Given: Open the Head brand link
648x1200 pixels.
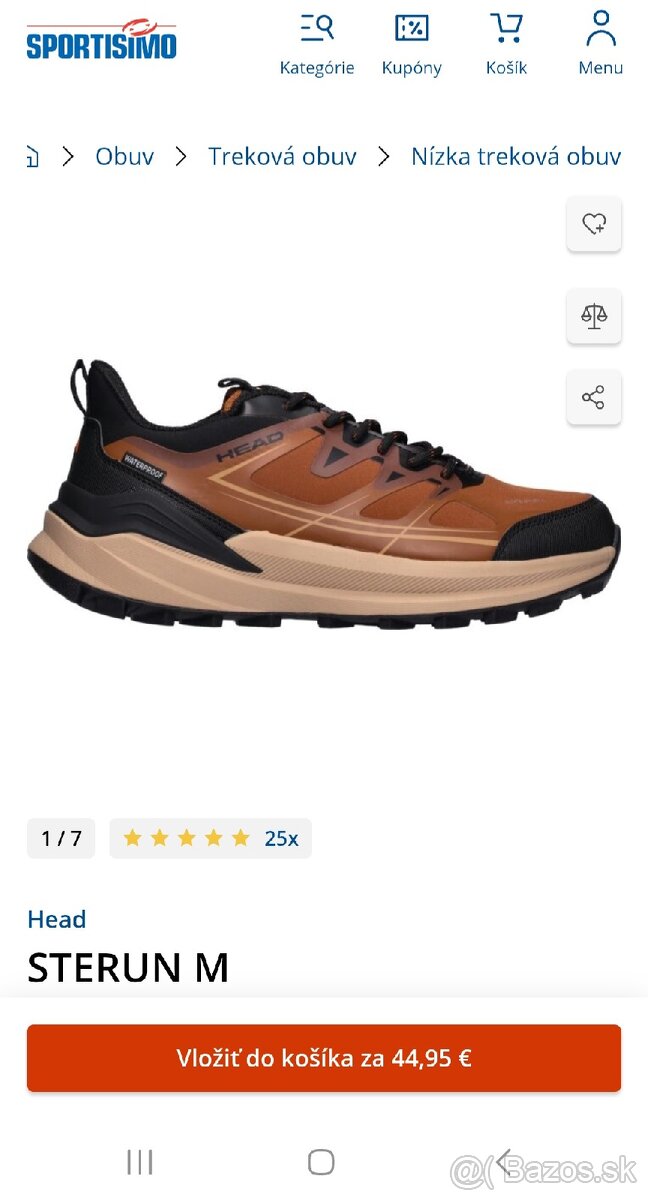Looking at the screenshot, I should click(x=57, y=919).
